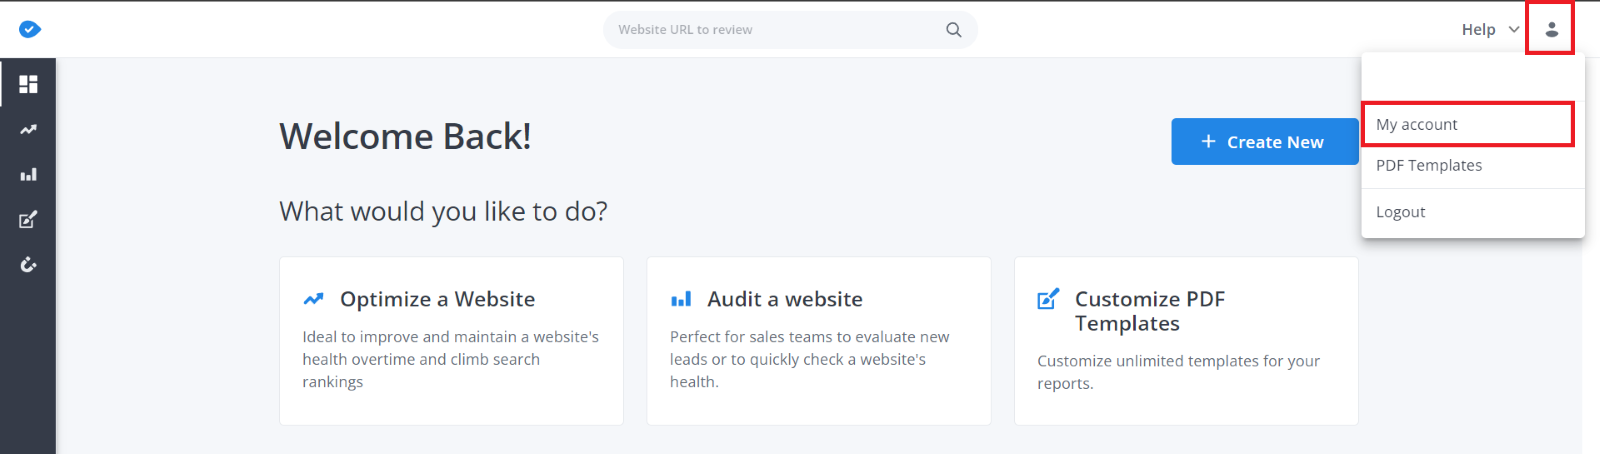Viewport: 1600px width, 454px height.
Task: Open the dashboard grid icon in sidebar
Action: click(28, 84)
